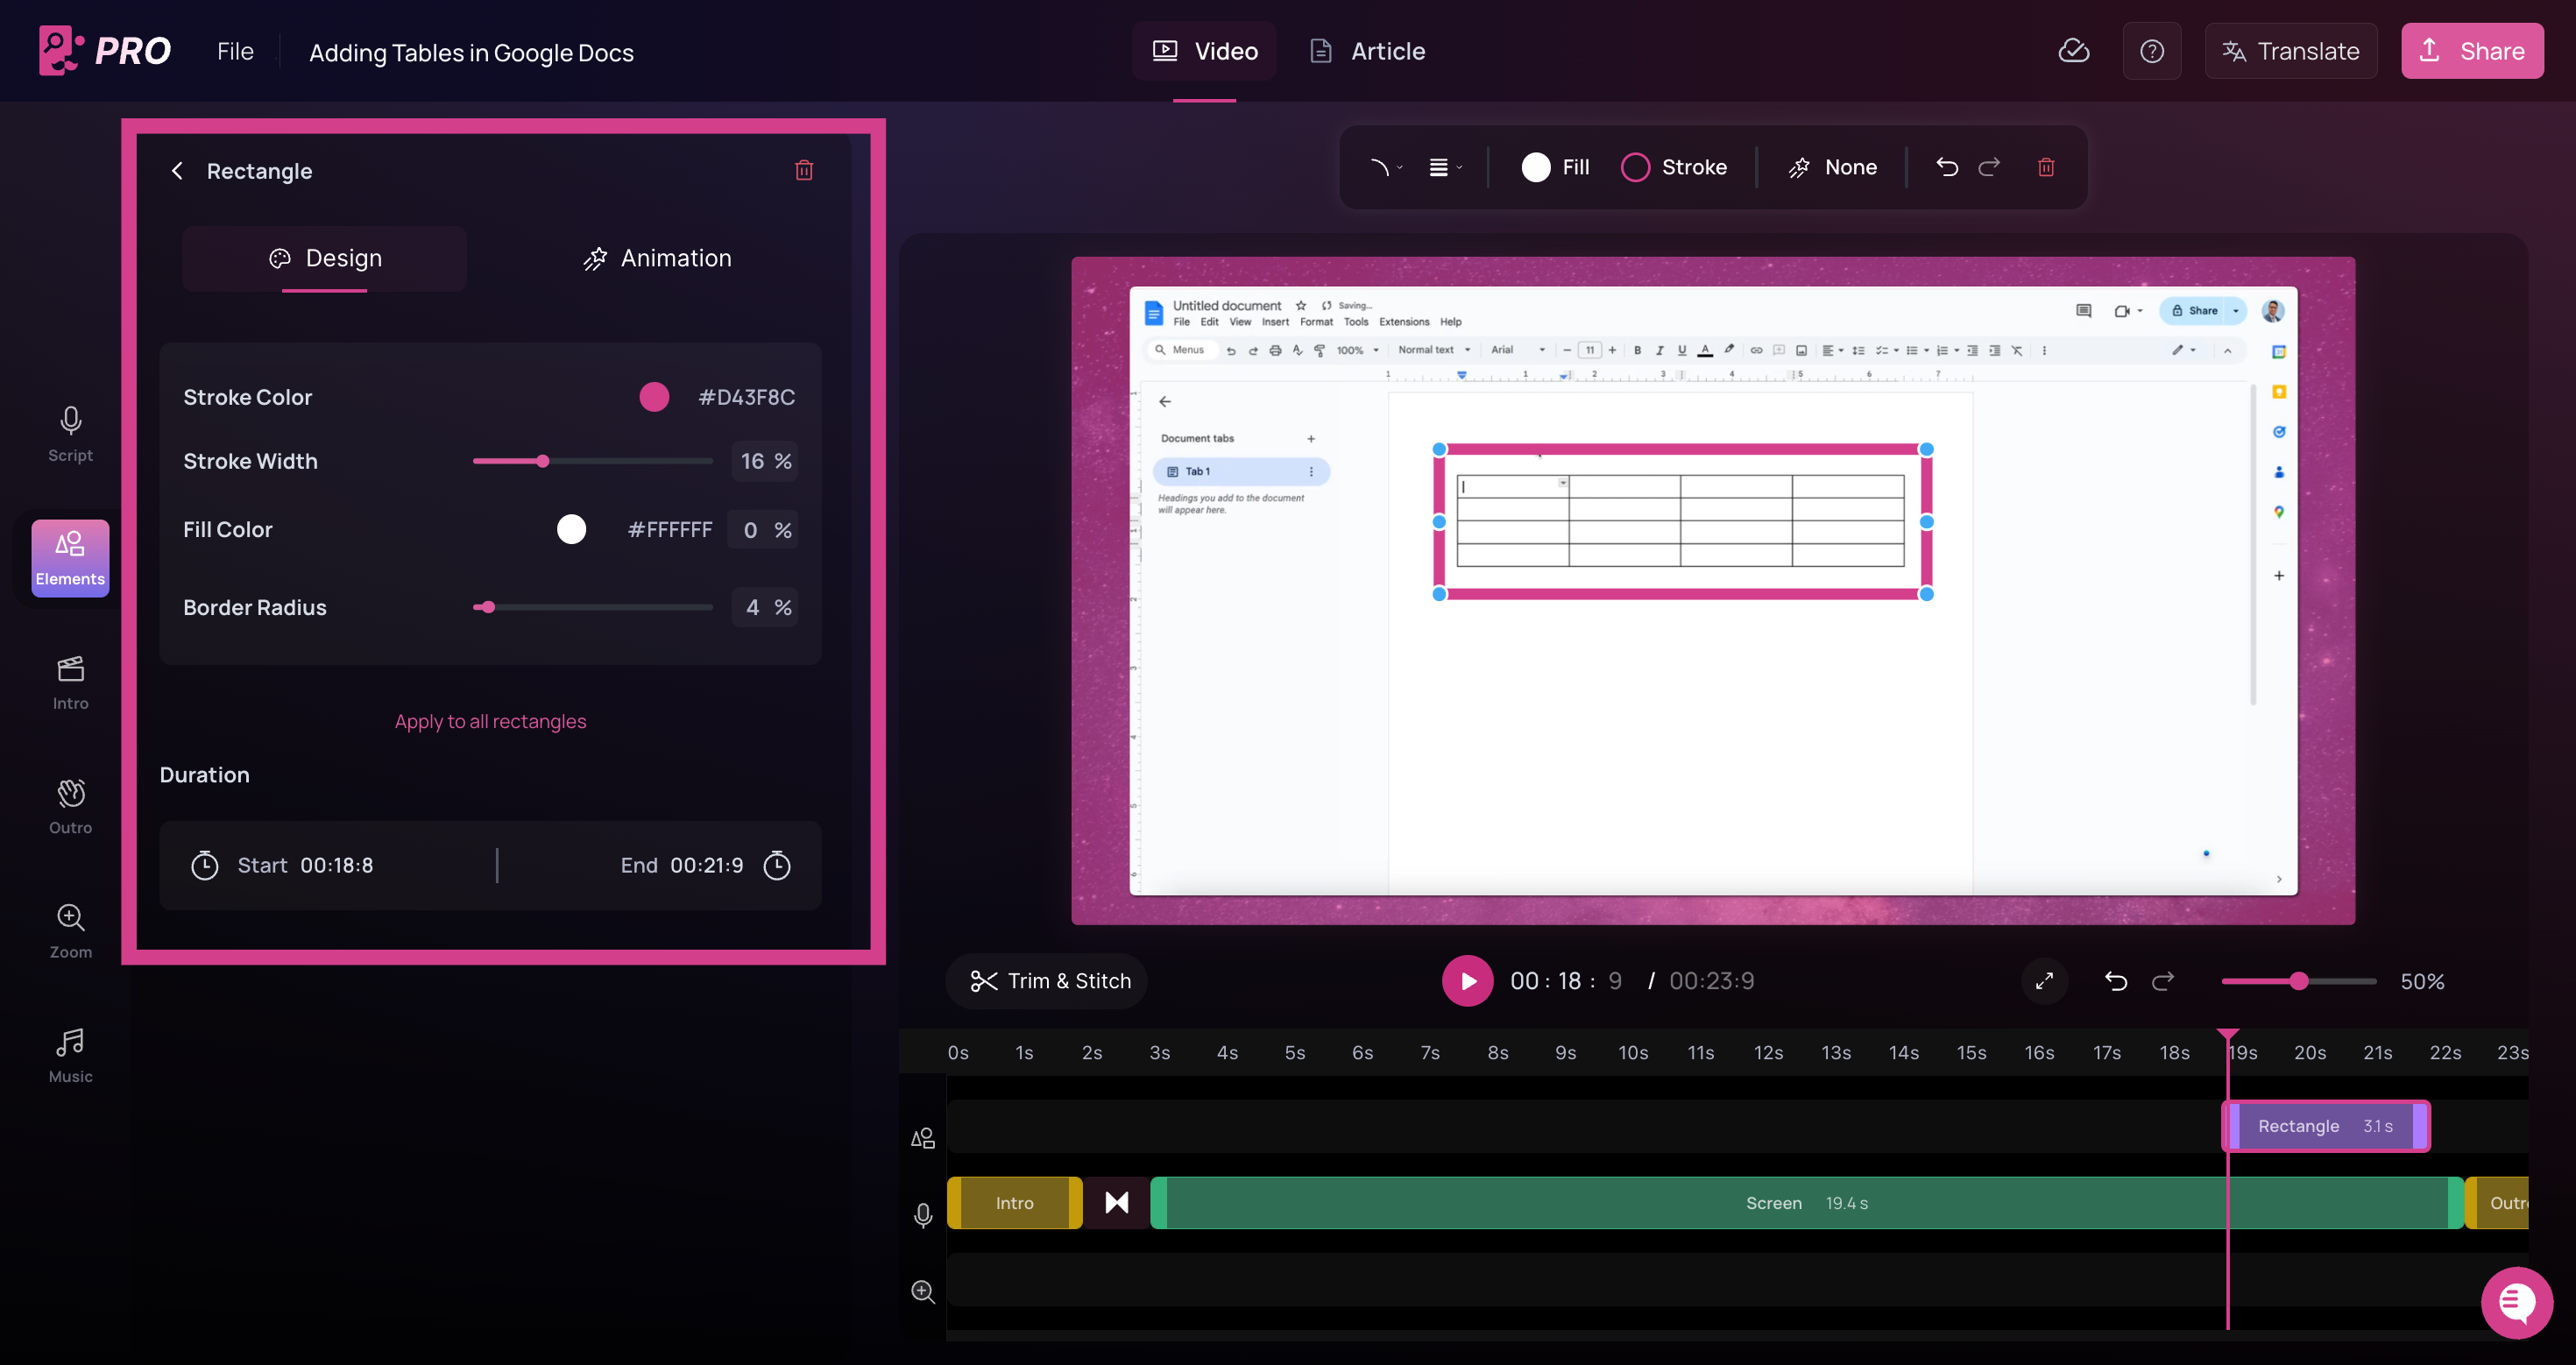The image size is (2576, 1365).
Task: Click the Share button
Action: [2472, 51]
